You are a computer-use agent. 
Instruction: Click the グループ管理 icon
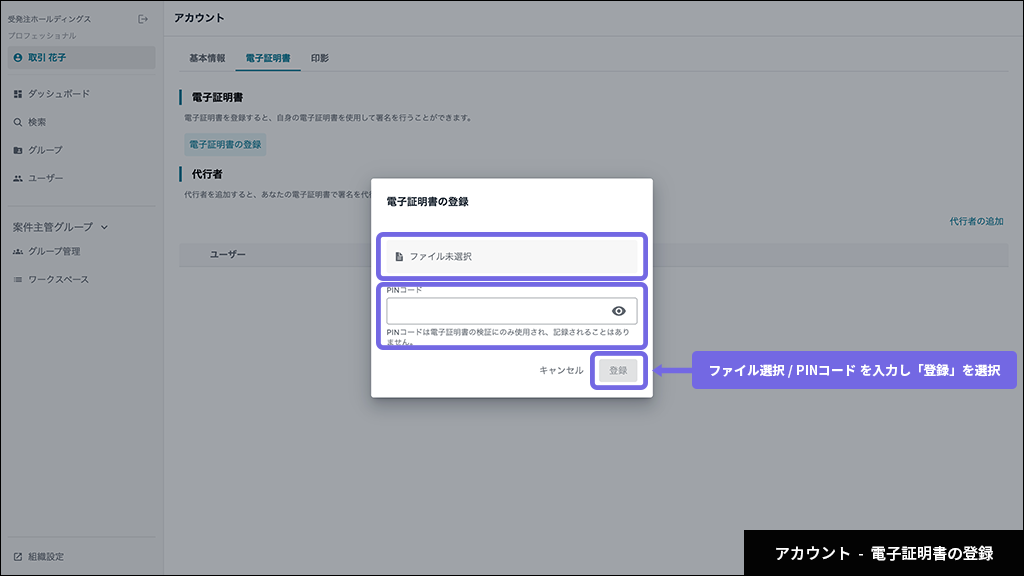(x=18, y=251)
